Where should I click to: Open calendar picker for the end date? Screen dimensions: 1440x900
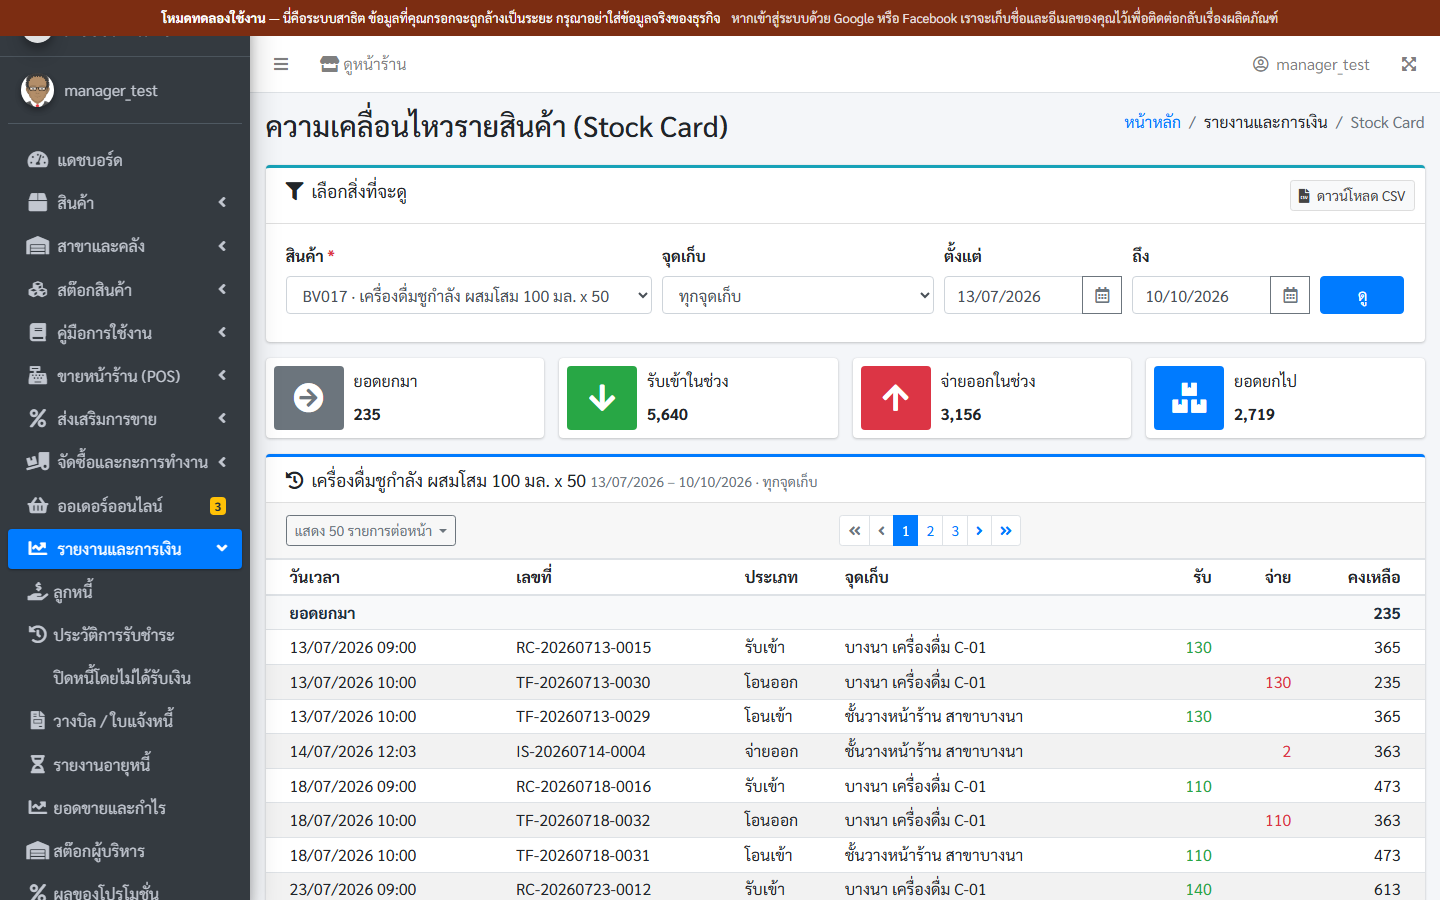pos(1290,295)
